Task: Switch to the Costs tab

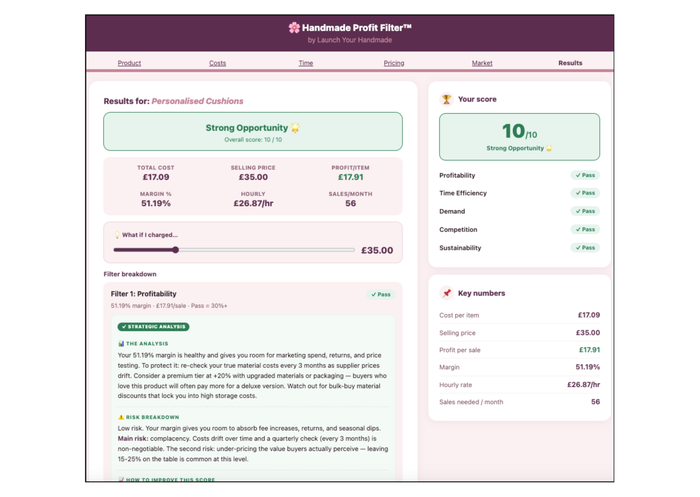Action: tap(217, 63)
